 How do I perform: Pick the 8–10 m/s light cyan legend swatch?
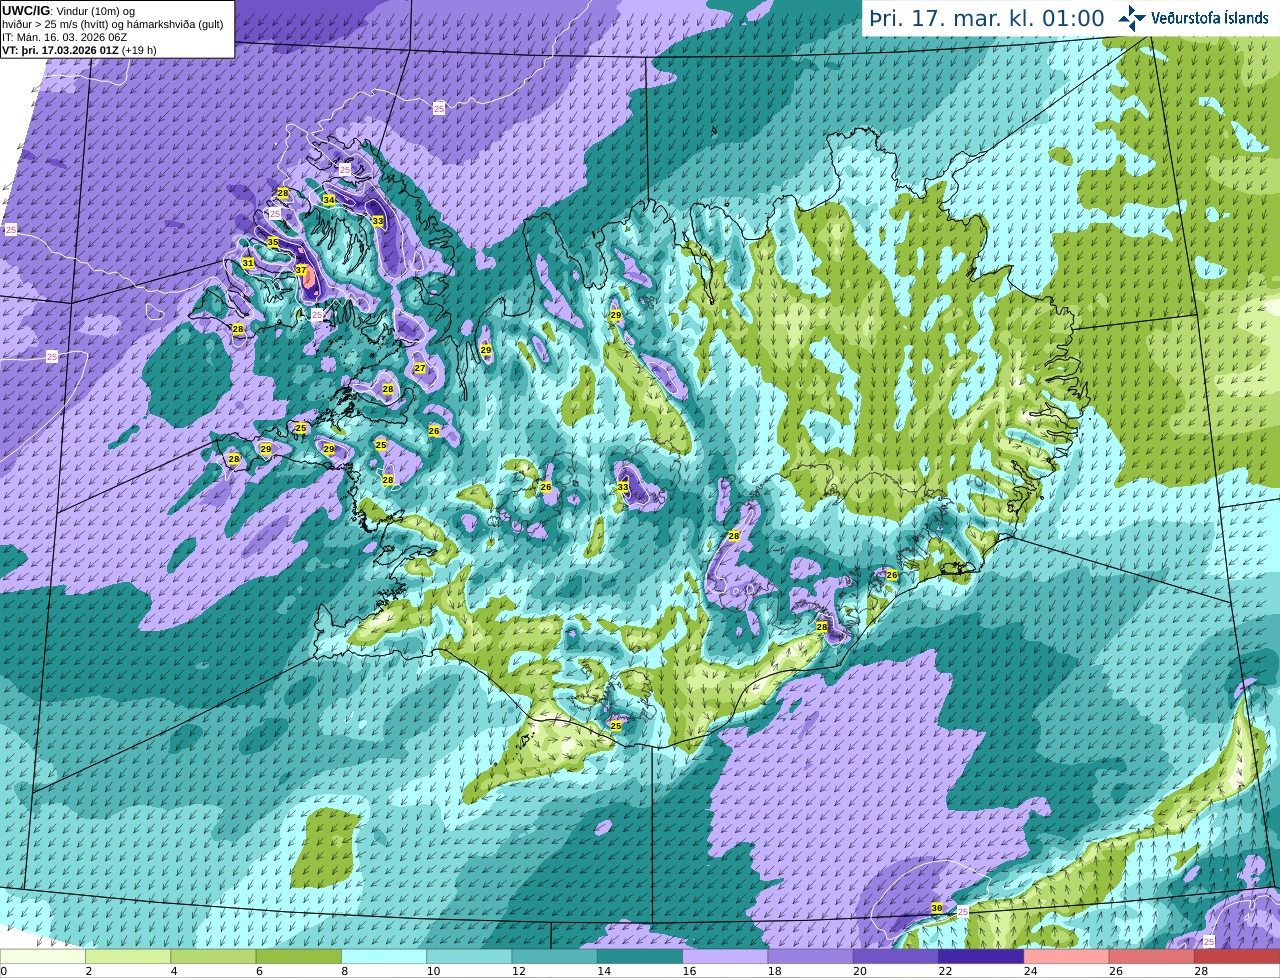384,957
